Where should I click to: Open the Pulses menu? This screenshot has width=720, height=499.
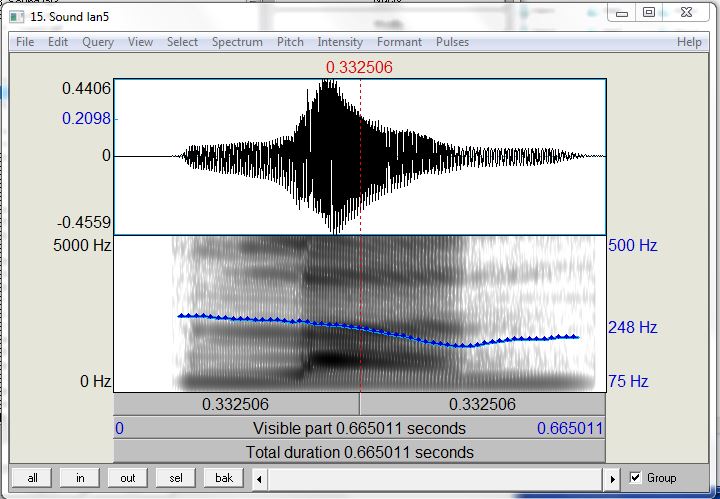click(452, 42)
